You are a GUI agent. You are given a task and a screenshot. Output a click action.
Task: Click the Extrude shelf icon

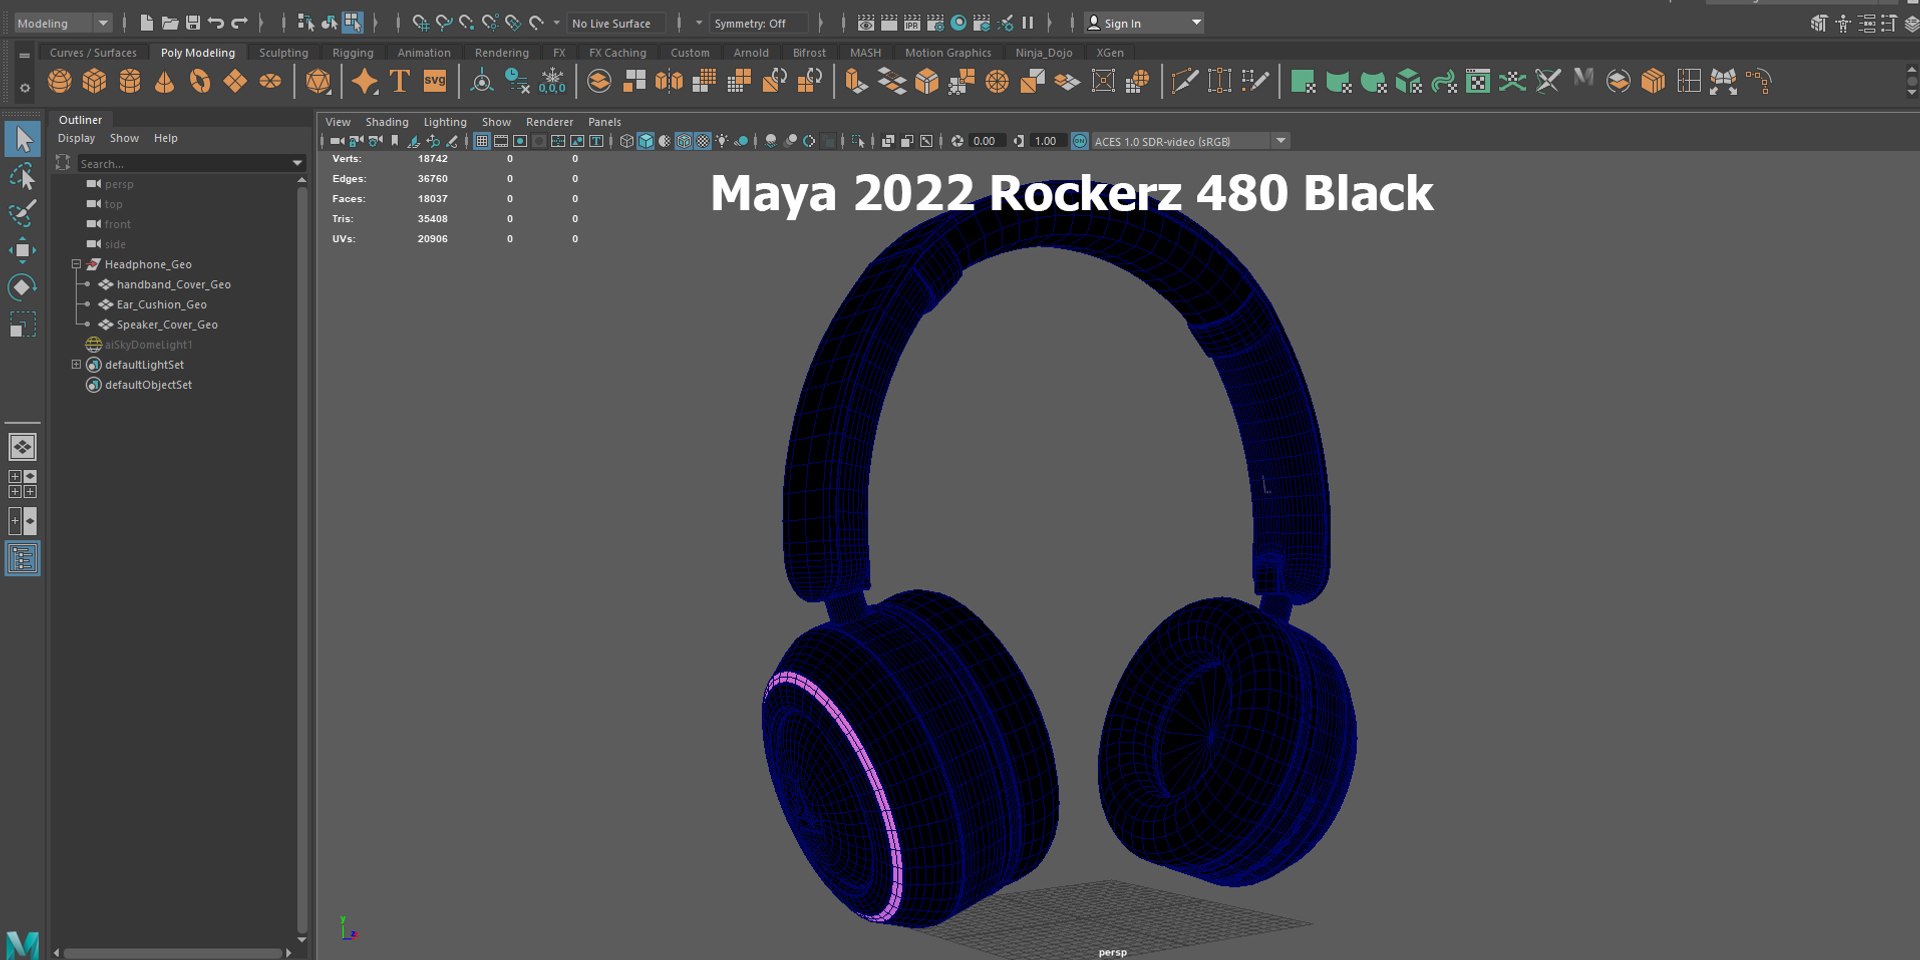pos(856,81)
